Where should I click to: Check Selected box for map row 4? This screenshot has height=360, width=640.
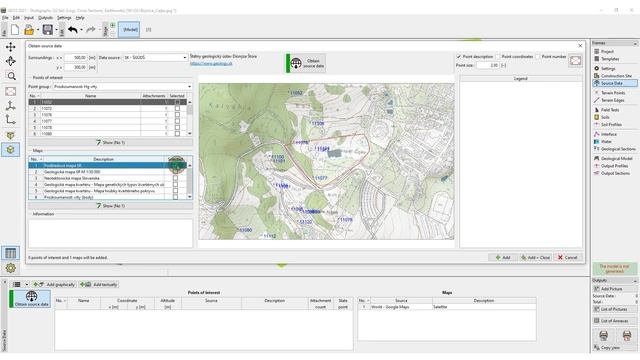coord(176,184)
